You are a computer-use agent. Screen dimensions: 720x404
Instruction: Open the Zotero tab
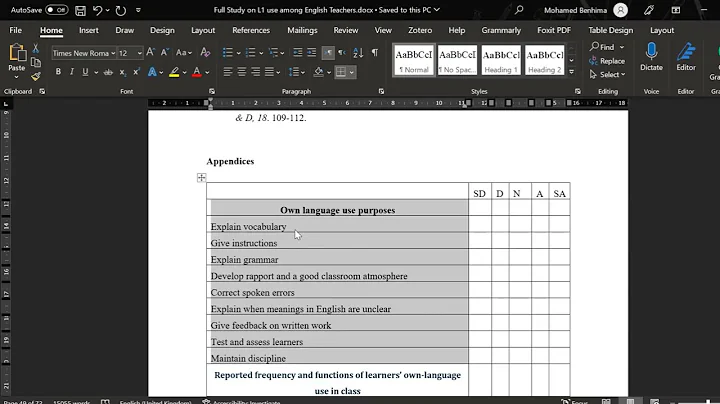pos(420,30)
